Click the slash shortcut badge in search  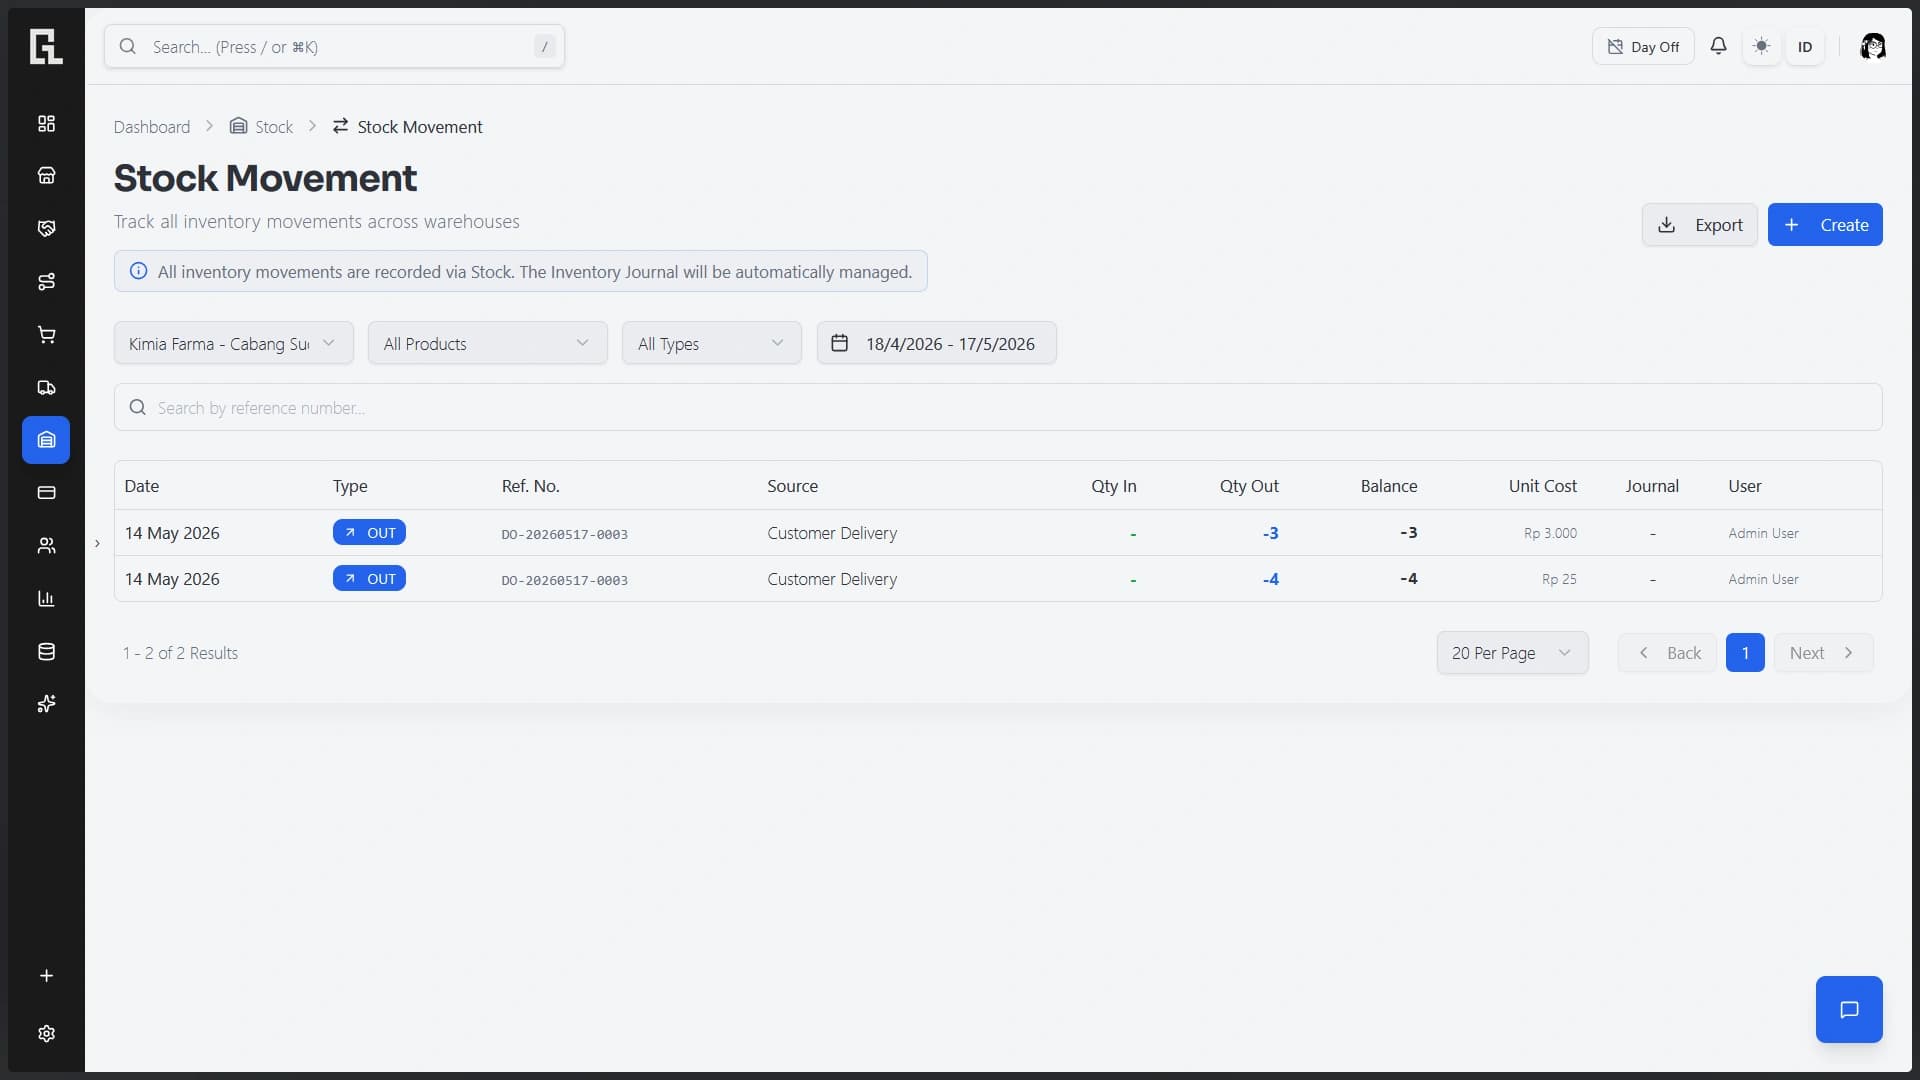(545, 46)
